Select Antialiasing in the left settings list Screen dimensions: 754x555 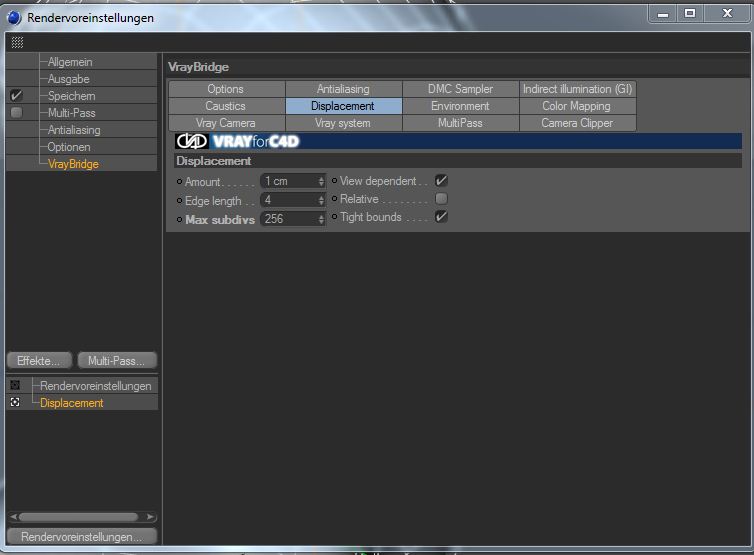point(74,130)
